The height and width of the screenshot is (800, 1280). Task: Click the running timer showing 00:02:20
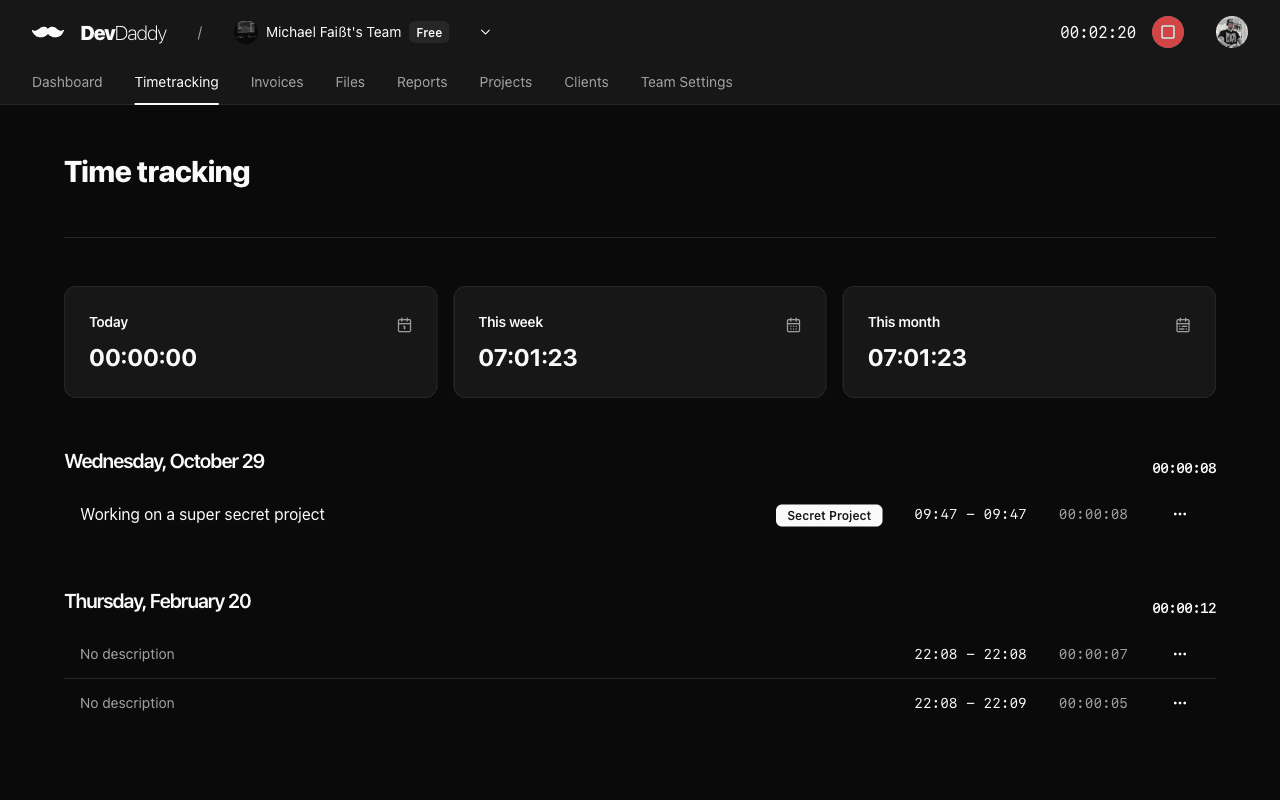click(1097, 32)
